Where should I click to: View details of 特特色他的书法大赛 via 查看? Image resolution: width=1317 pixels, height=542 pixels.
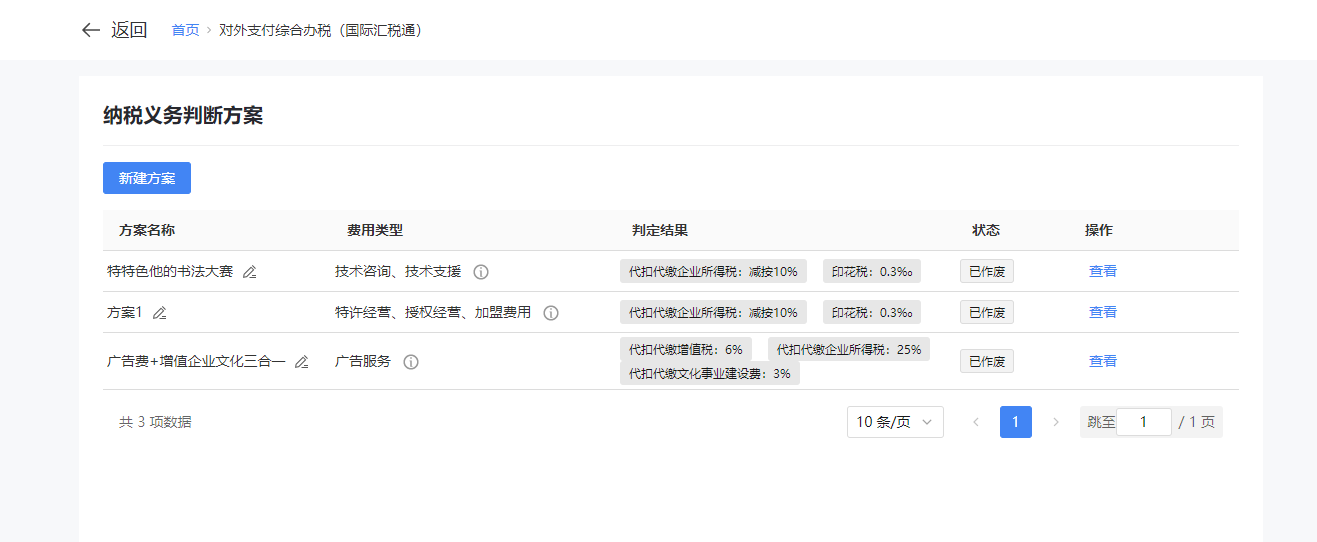tap(1102, 271)
